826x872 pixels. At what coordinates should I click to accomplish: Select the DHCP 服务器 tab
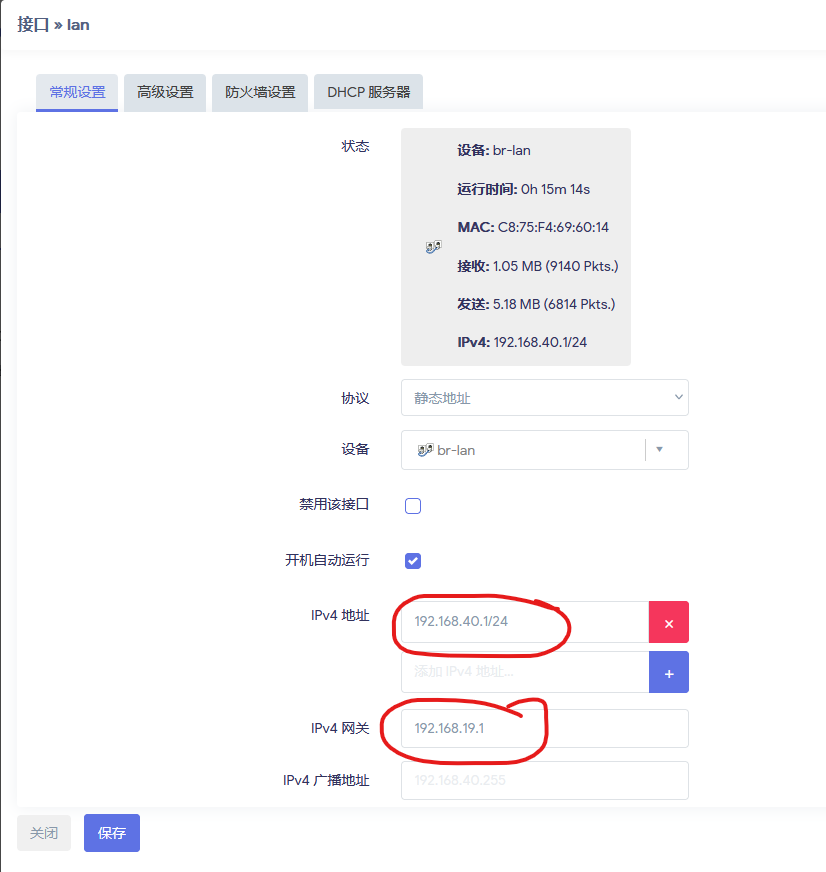368,92
